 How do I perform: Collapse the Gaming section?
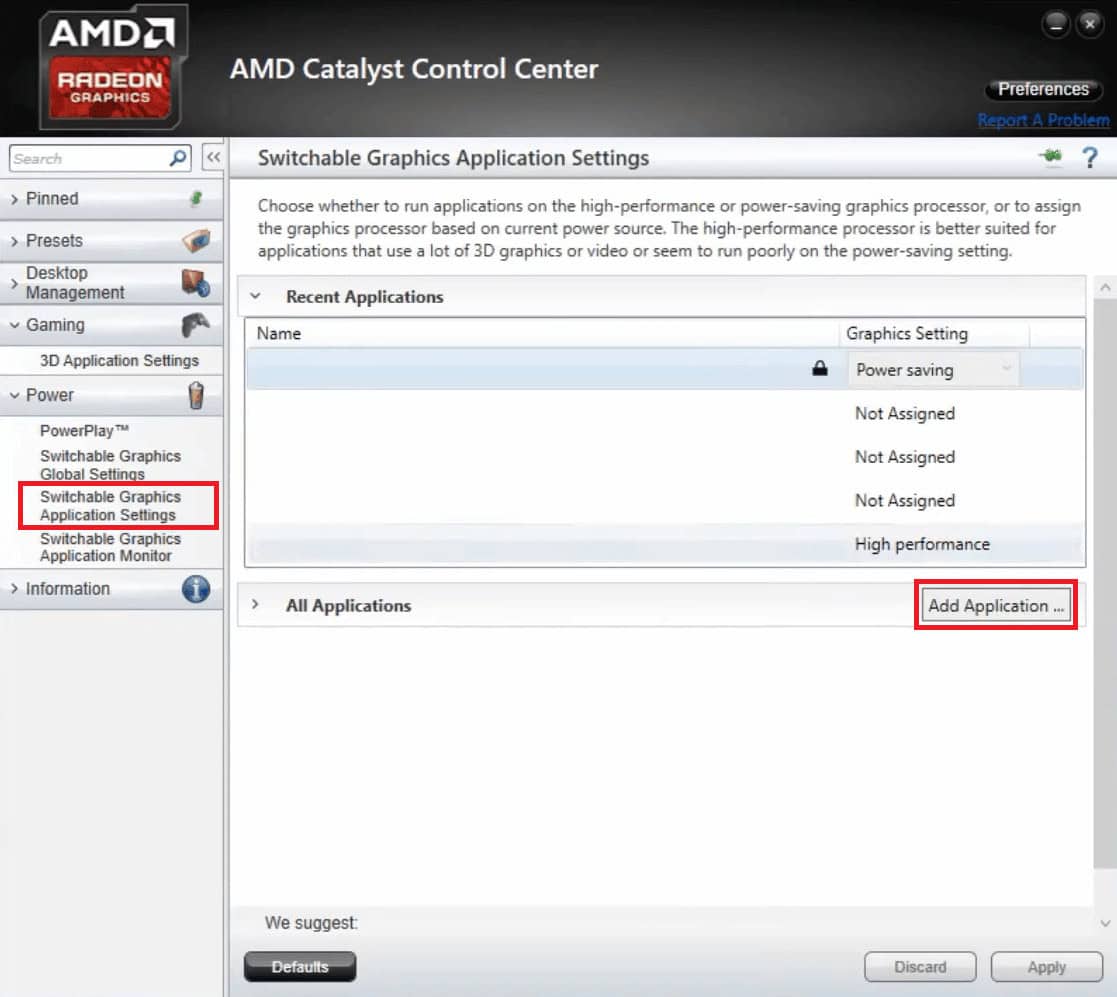tap(14, 325)
